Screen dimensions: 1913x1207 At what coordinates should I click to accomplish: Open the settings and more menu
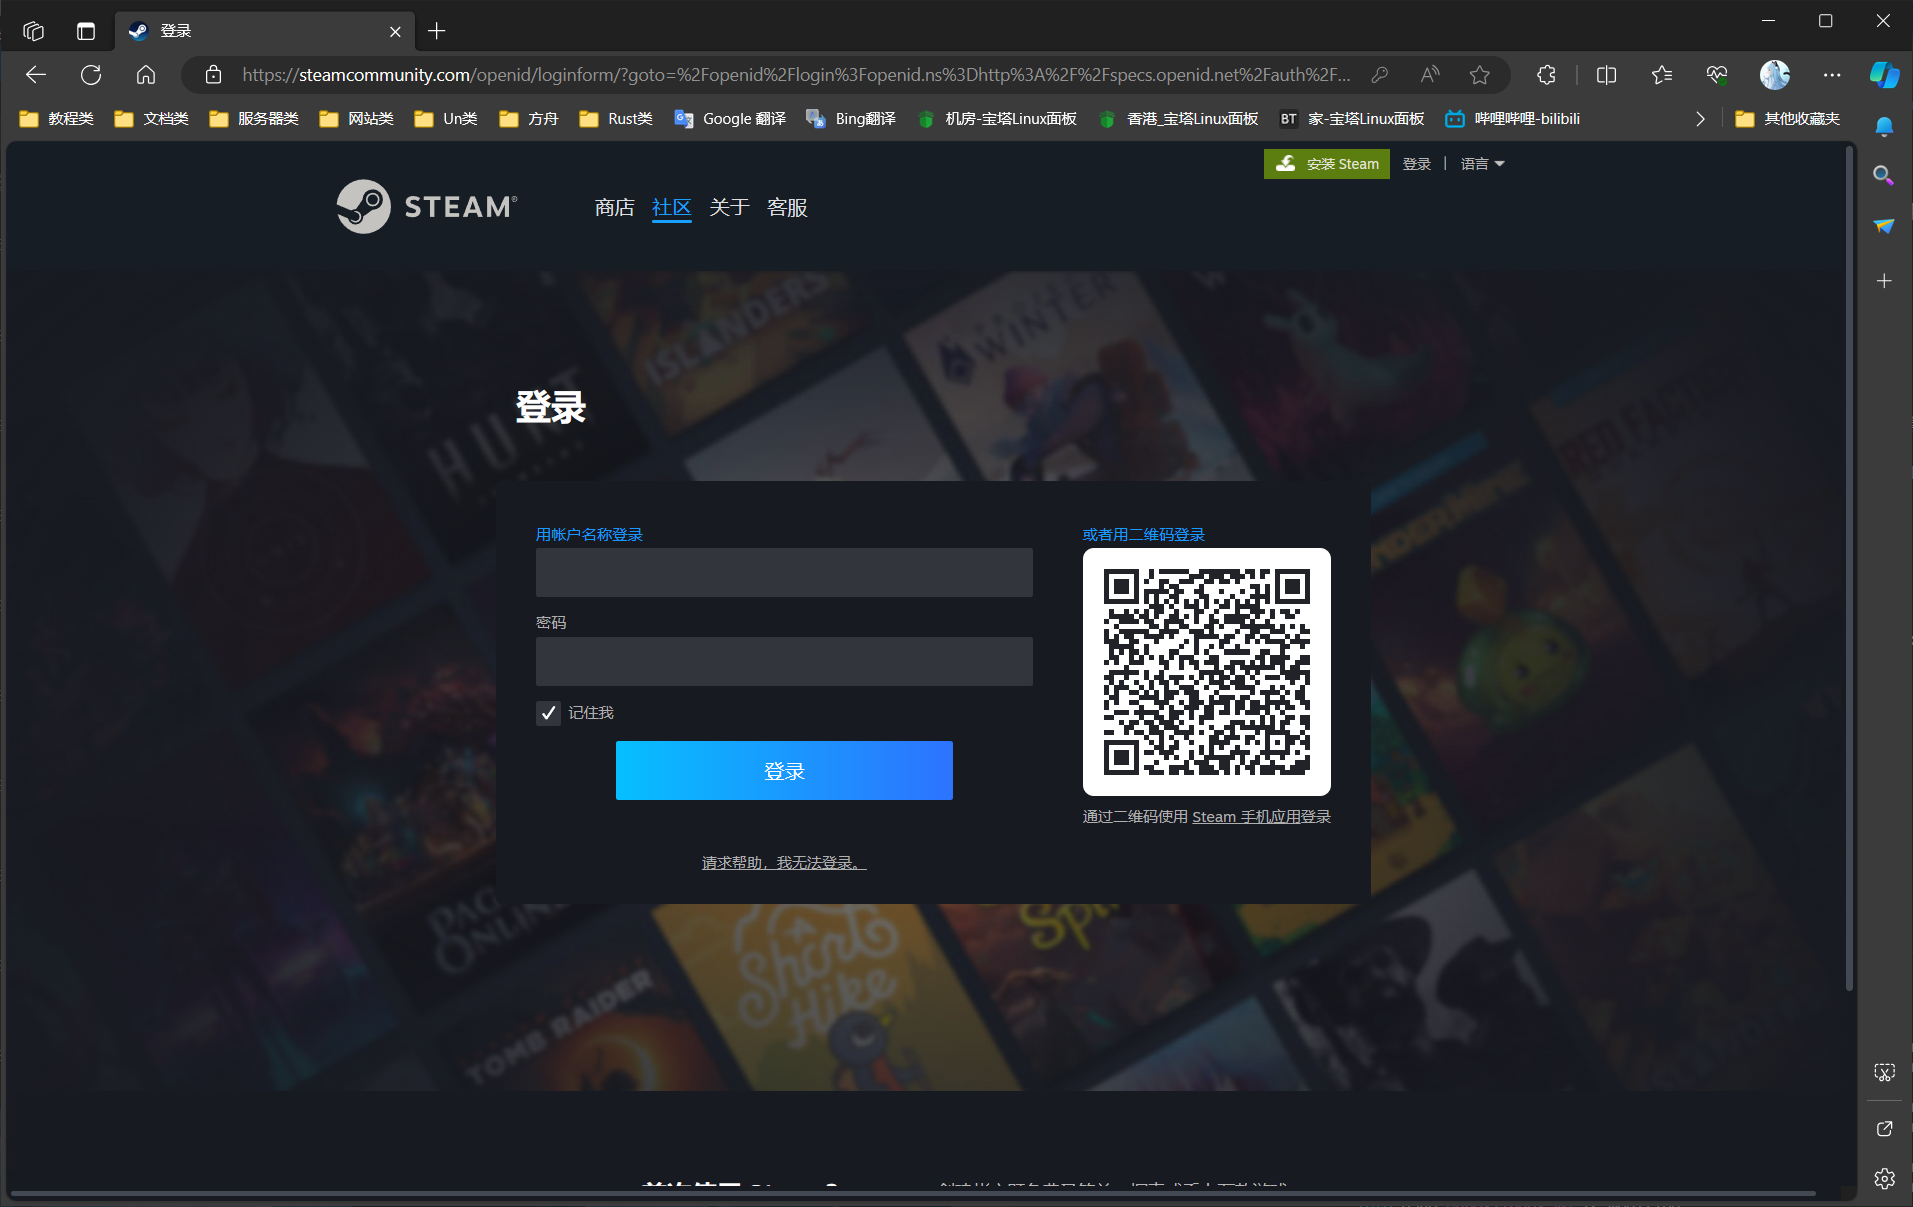(1832, 75)
